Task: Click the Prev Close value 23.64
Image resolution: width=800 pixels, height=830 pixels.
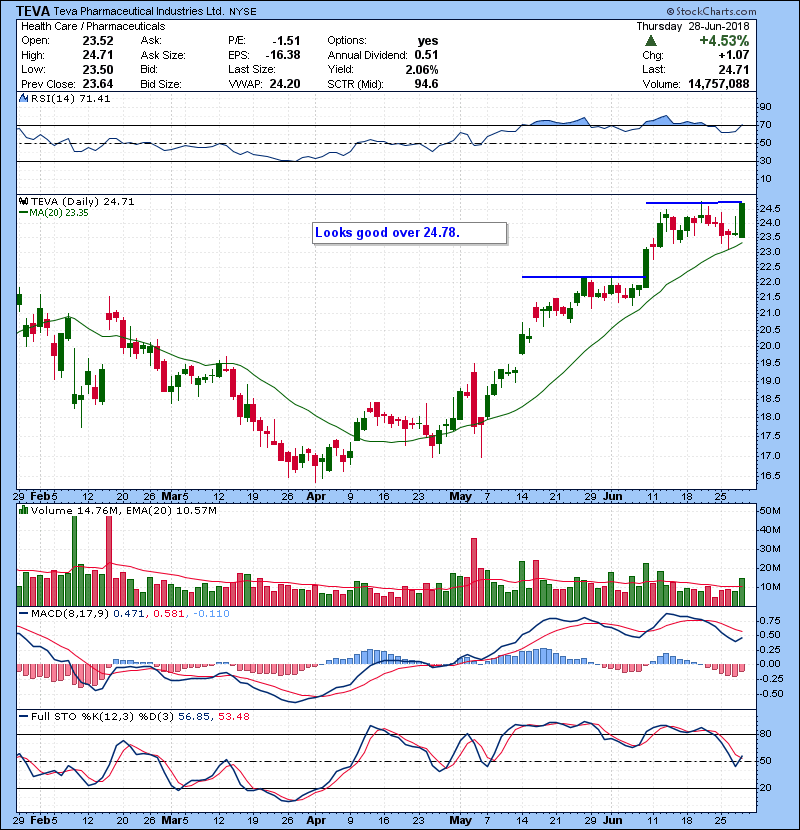Action: tap(98, 84)
